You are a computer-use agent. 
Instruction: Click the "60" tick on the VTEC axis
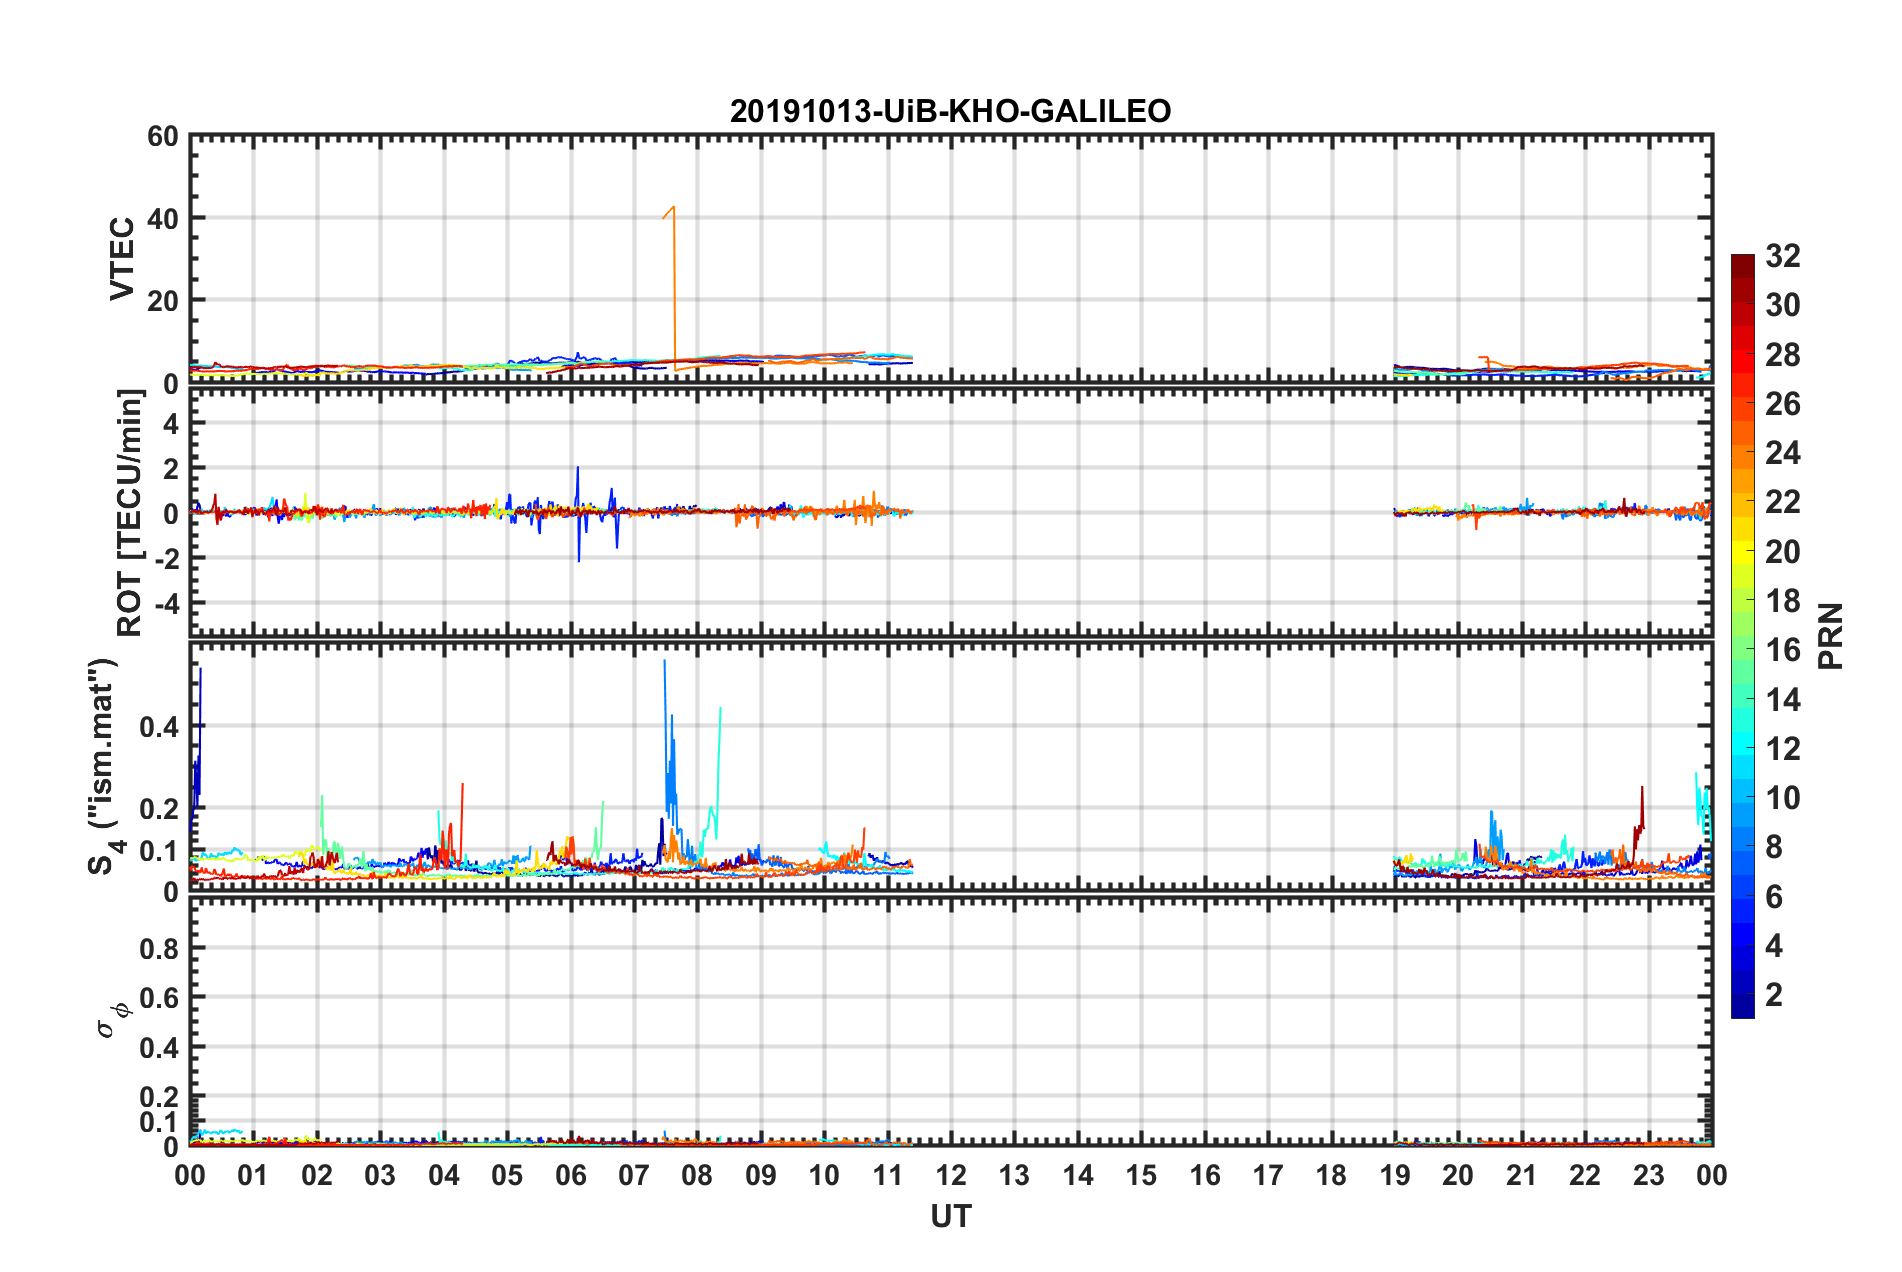[163, 137]
